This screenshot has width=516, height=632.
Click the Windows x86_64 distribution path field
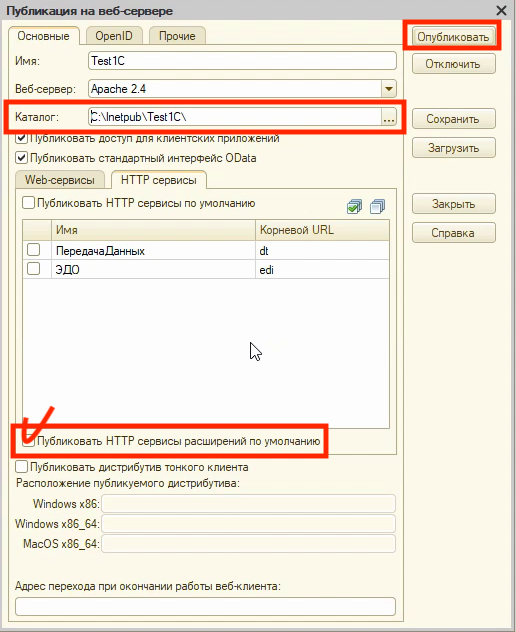(248, 524)
